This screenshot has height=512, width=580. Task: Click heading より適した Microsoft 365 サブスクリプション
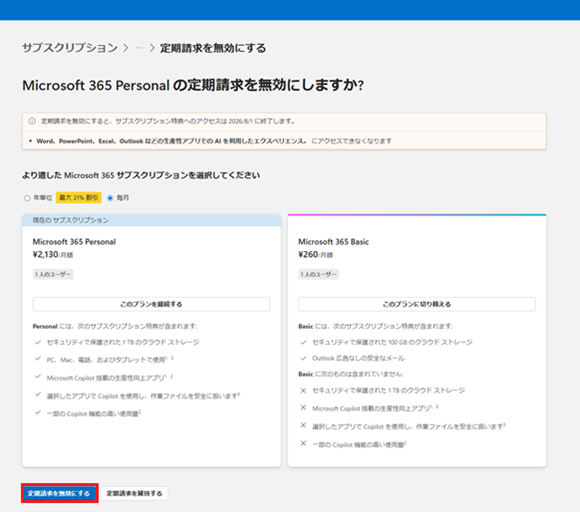click(141, 175)
